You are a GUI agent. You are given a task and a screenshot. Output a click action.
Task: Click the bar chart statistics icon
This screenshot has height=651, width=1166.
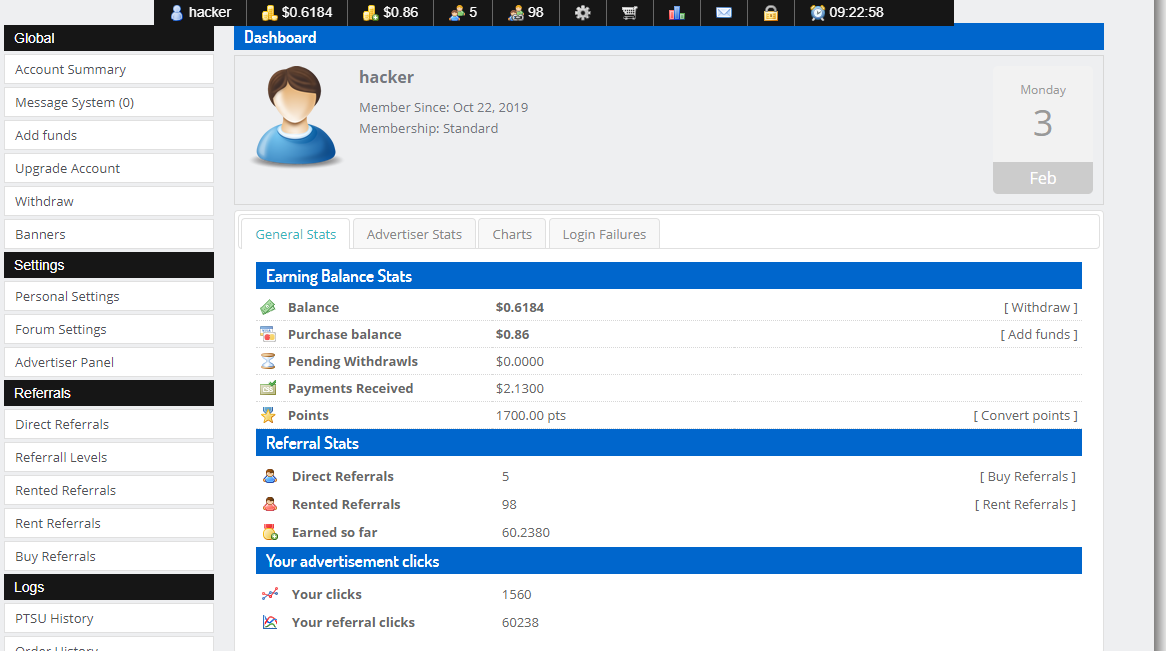click(677, 13)
